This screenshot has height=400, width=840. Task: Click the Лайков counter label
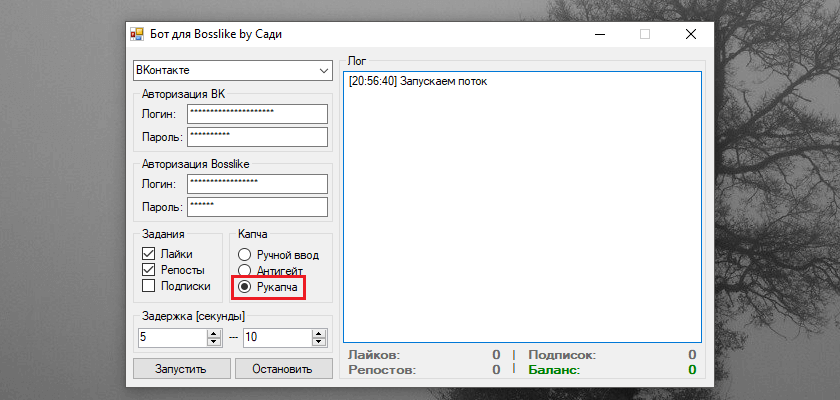tap(374, 354)
